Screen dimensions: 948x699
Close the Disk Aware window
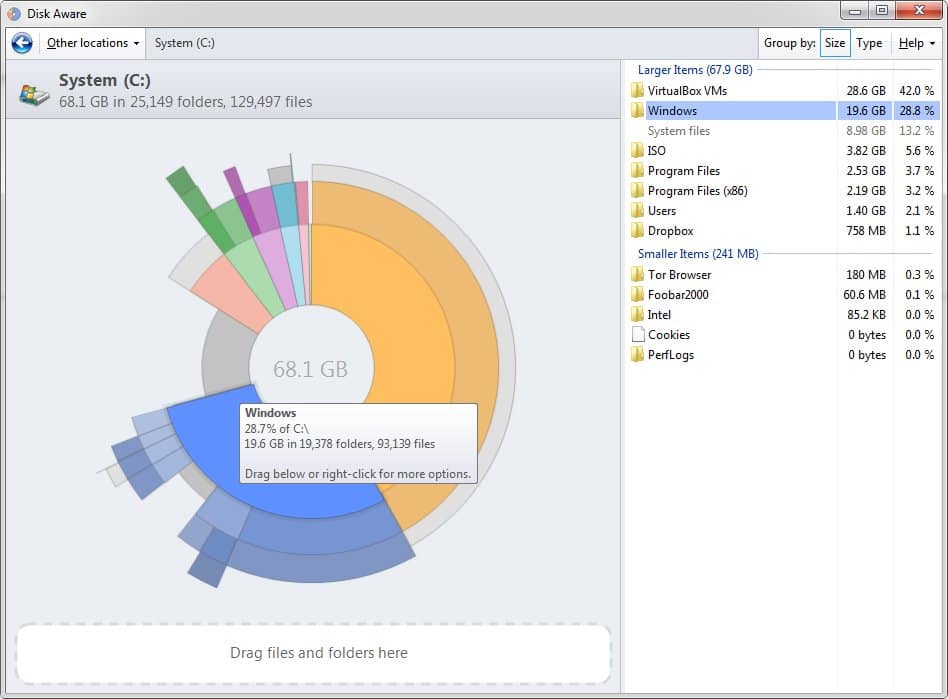click(x=919, y=11)
